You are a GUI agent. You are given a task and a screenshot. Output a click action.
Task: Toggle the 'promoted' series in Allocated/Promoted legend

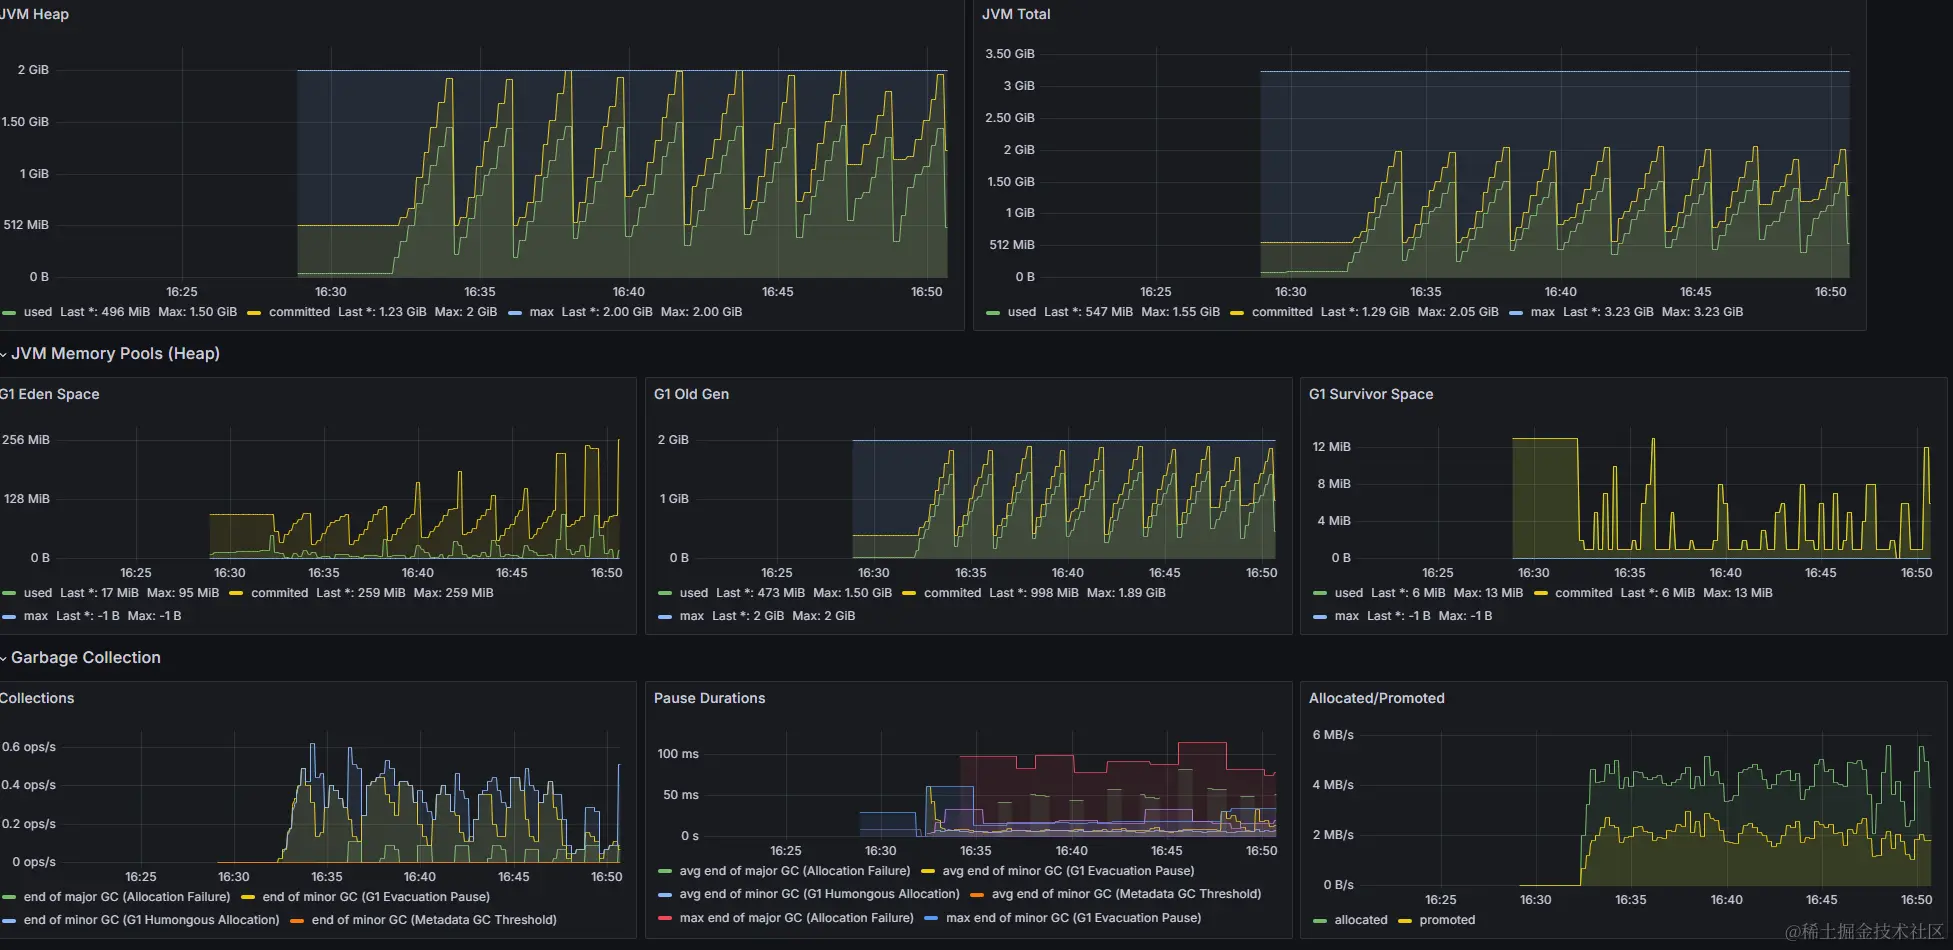[1447, 920]
